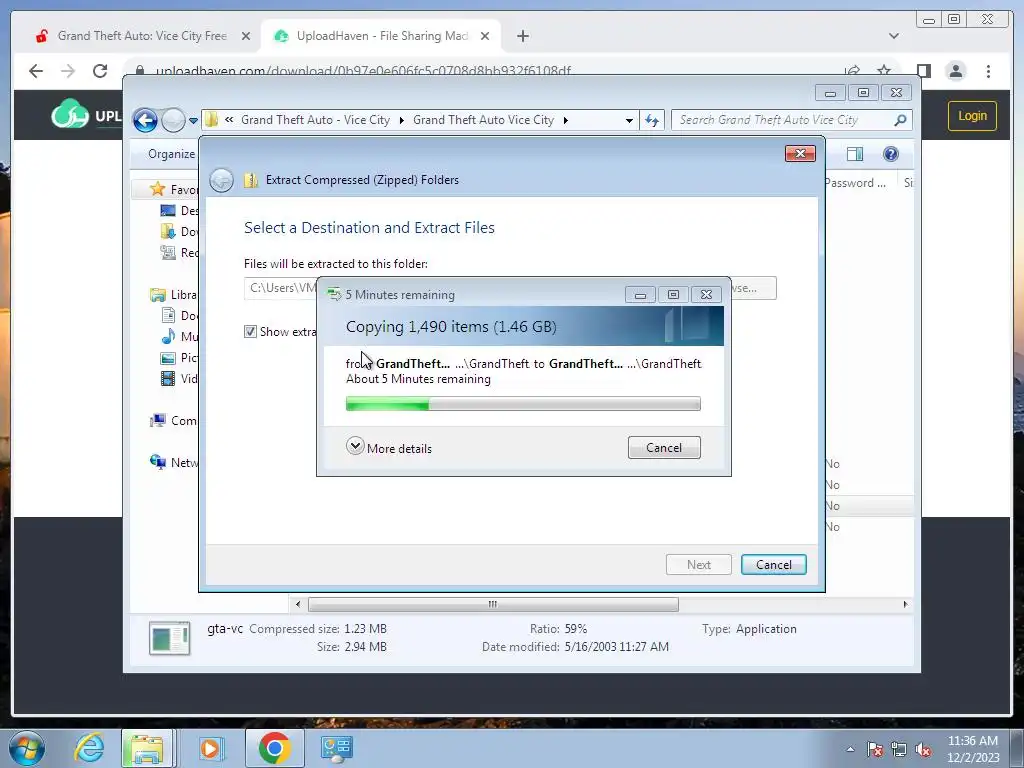1024x768 pixels.
Task: Select Libraries in navigation pane
Action: click(174, 295)
